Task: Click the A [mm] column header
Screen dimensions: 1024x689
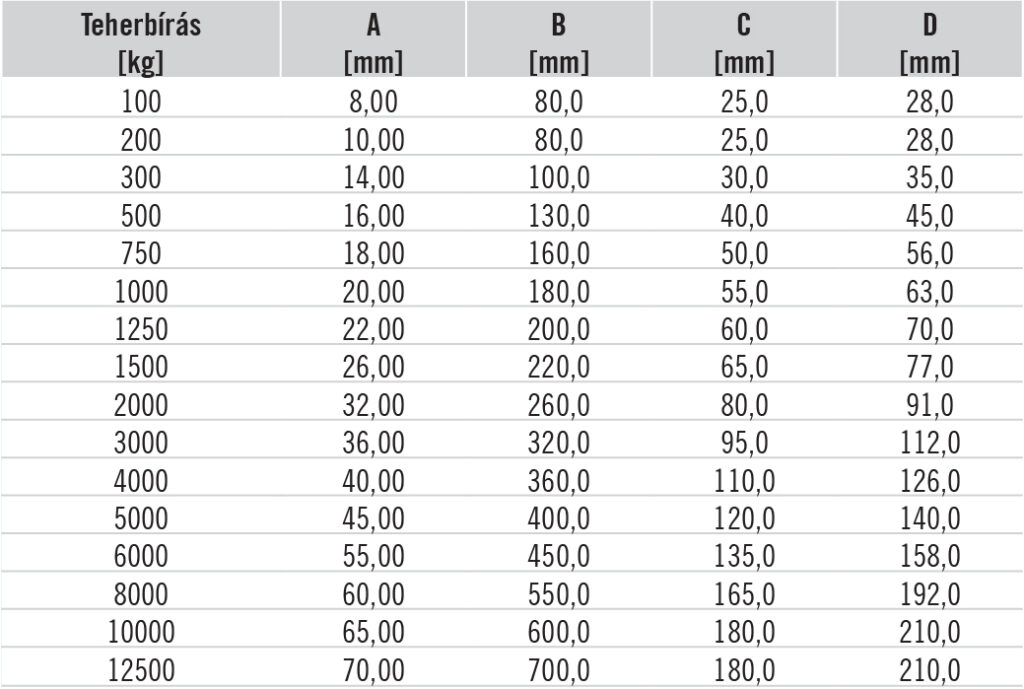Action: [x=373, y=39]
